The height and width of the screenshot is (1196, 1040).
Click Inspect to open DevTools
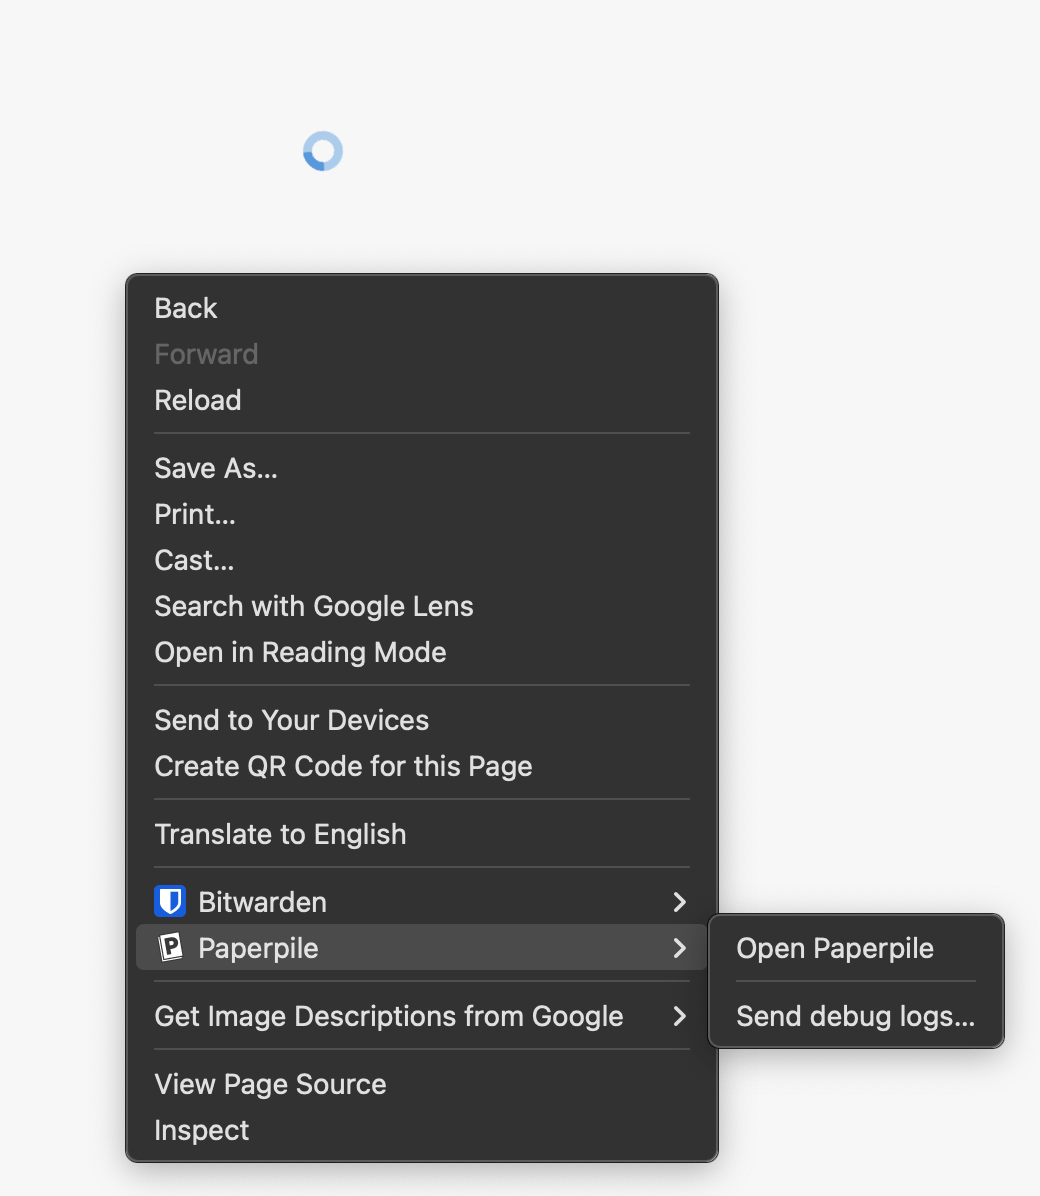pyautogui.click(x=202, y=1130)
